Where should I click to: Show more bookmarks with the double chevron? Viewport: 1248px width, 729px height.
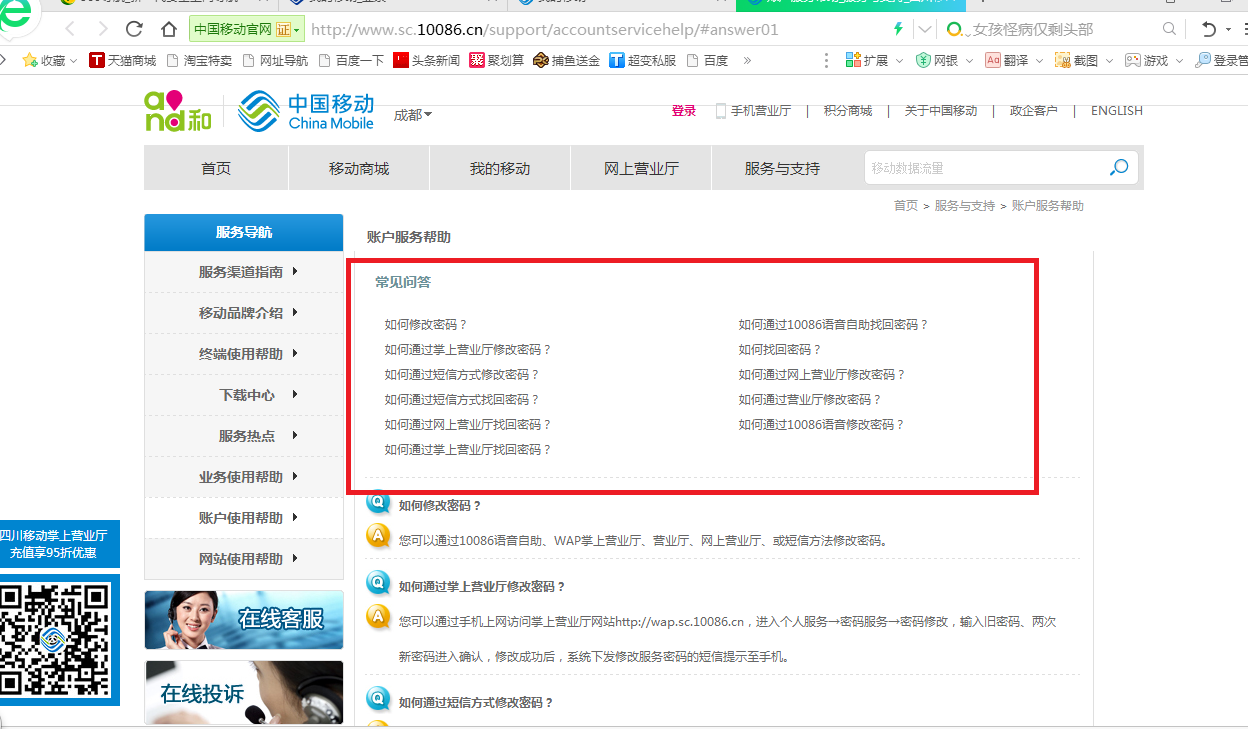click(x=747, y=60)
